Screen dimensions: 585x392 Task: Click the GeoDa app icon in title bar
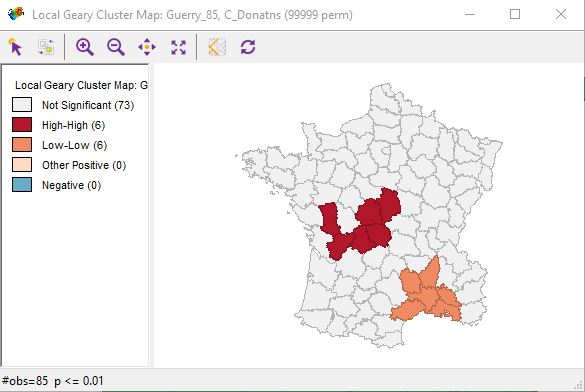[16, 14]
